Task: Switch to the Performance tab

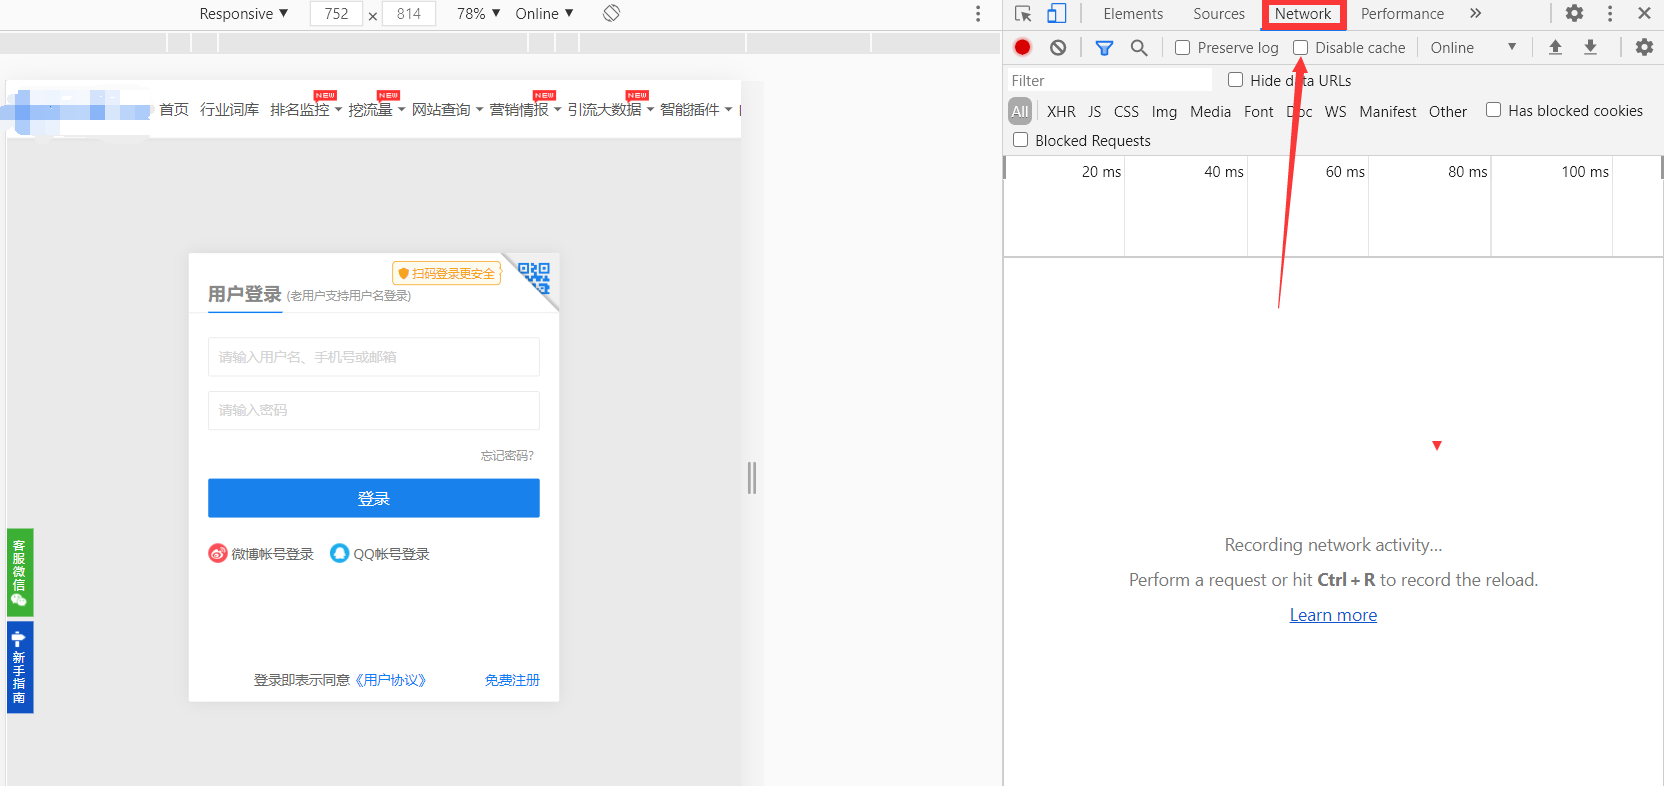Action: pyautogui.click(x=1402, y=14)
